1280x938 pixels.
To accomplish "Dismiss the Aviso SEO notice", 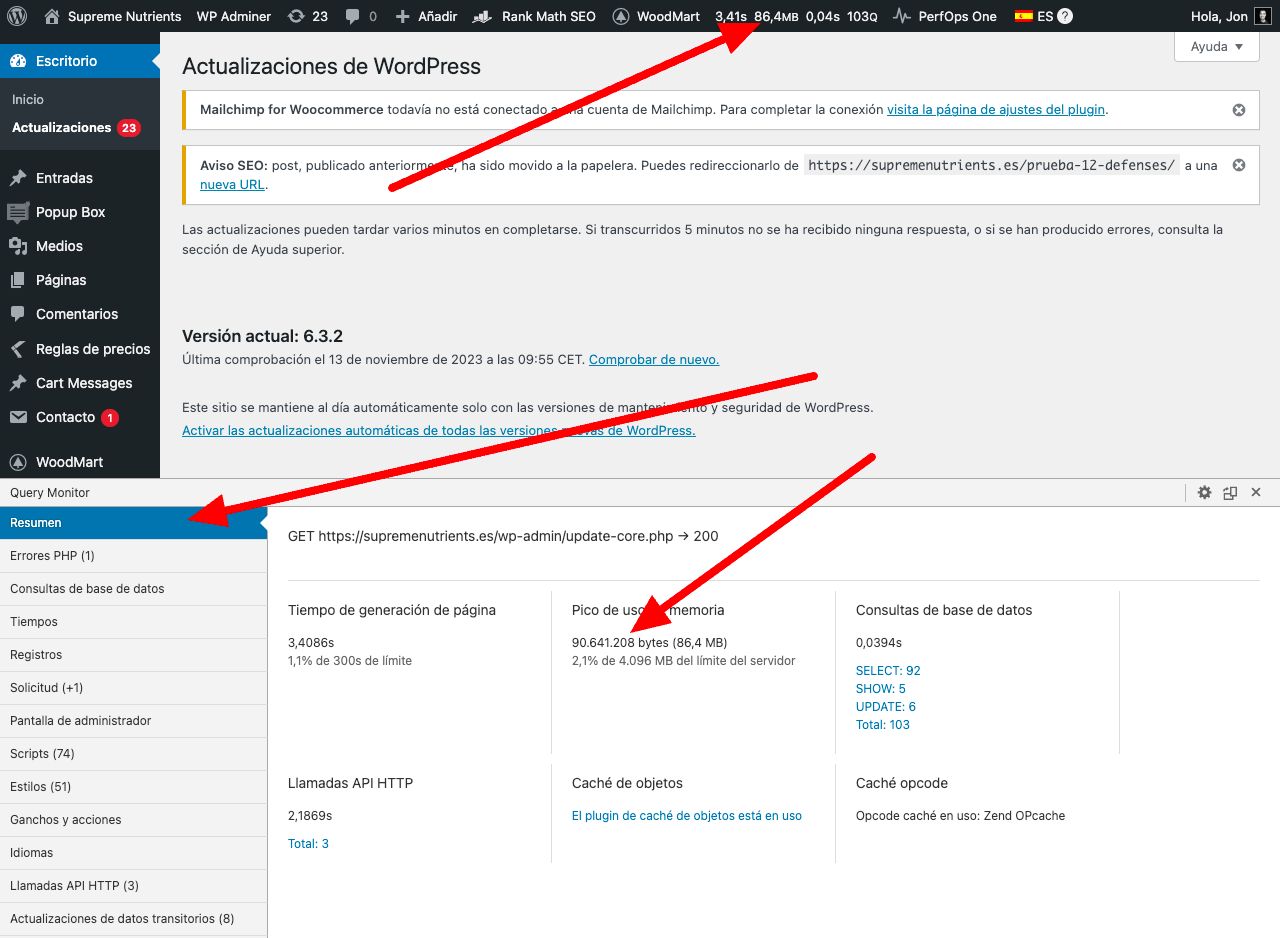I will [x=1239, y=165].
